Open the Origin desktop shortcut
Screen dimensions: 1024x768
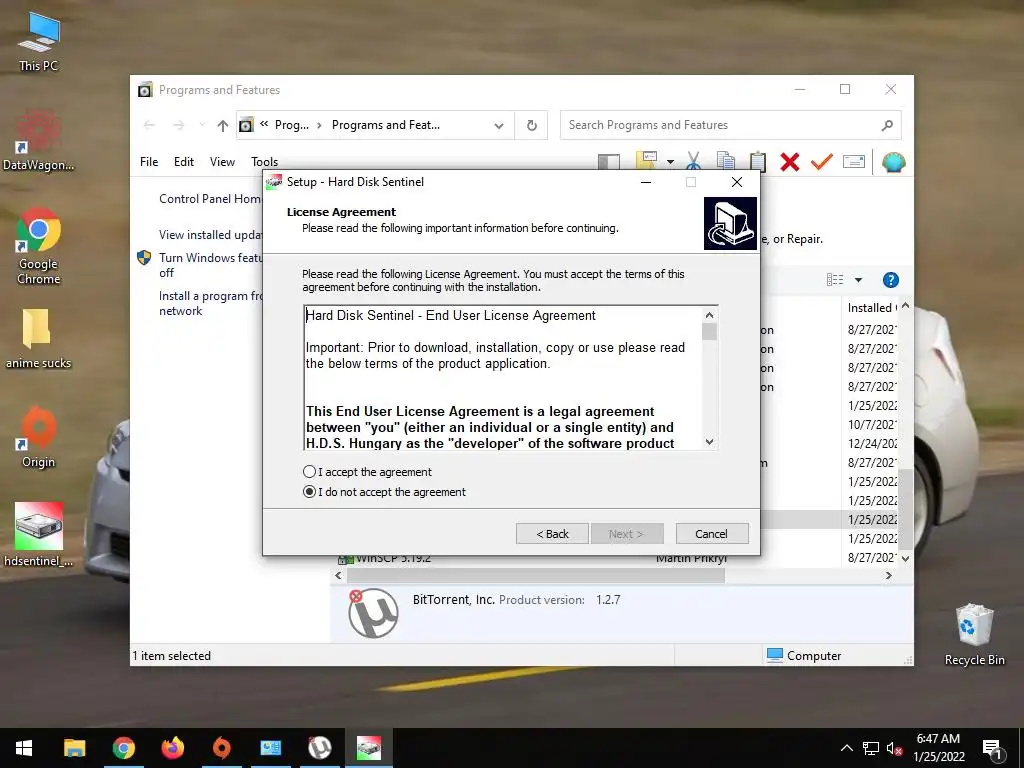coord(39,438)
